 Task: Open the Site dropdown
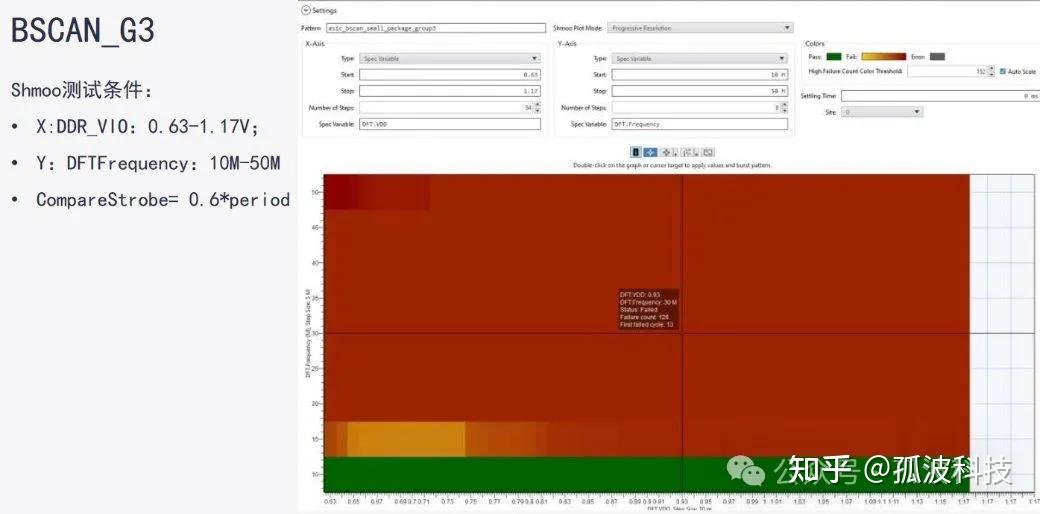(881, 112)
